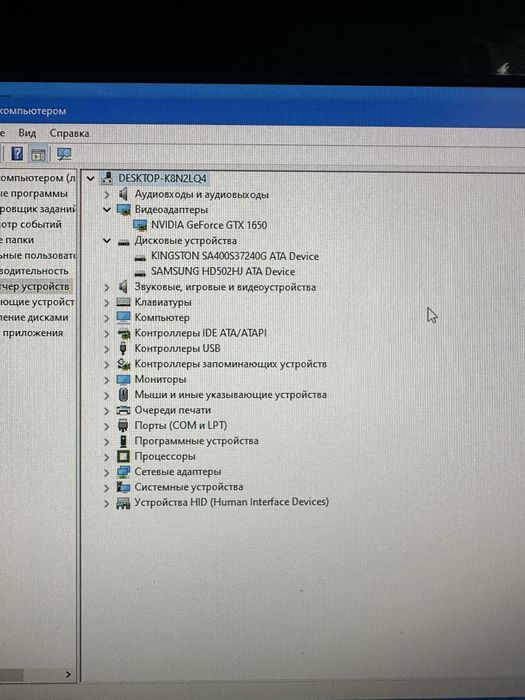Select 'ровщик заданий' item in left pane

click(38, 208)
